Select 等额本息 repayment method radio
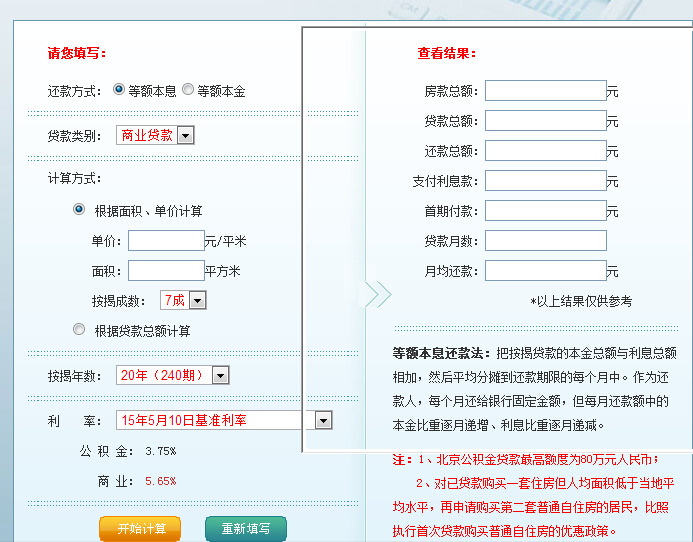Image resolution: width=693 pixels, height=542 pixels. [x=118, y=89]
